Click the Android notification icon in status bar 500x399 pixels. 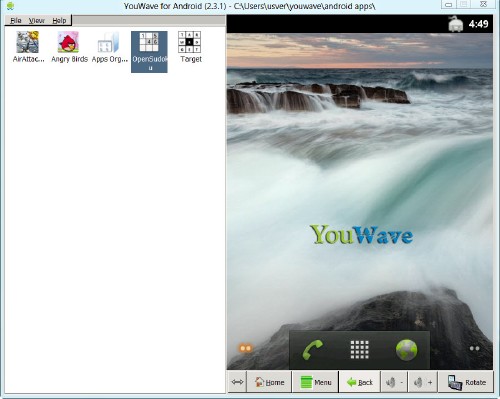[455, 24]
